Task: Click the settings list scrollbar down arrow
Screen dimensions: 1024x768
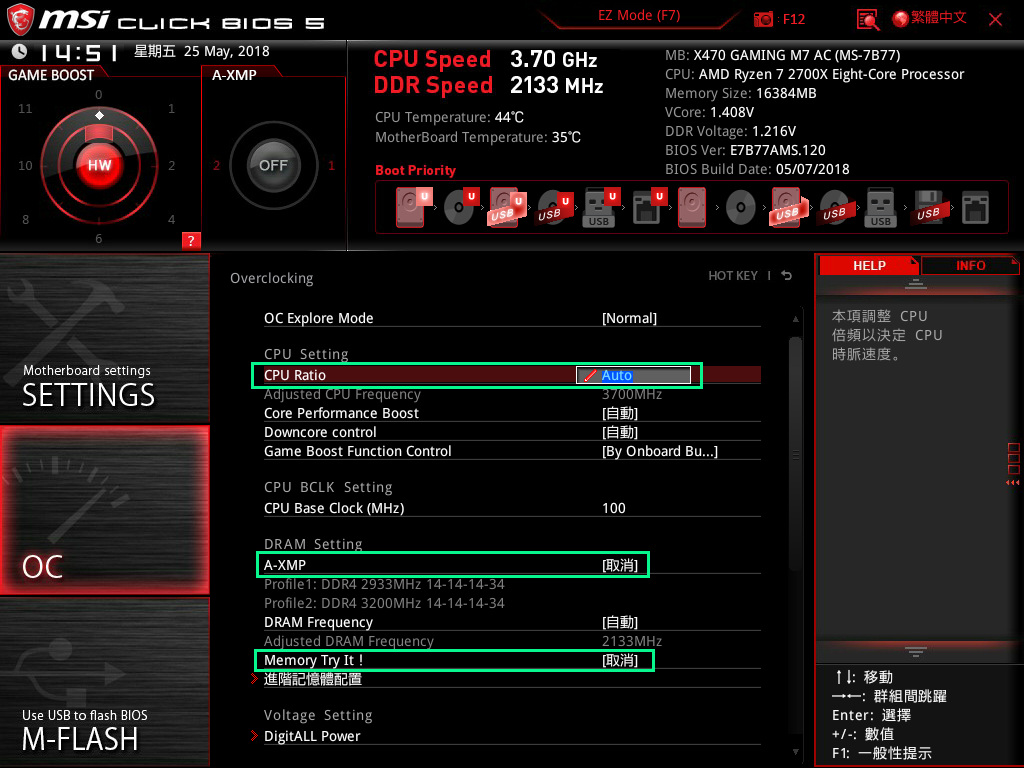Action: (795, 752)
